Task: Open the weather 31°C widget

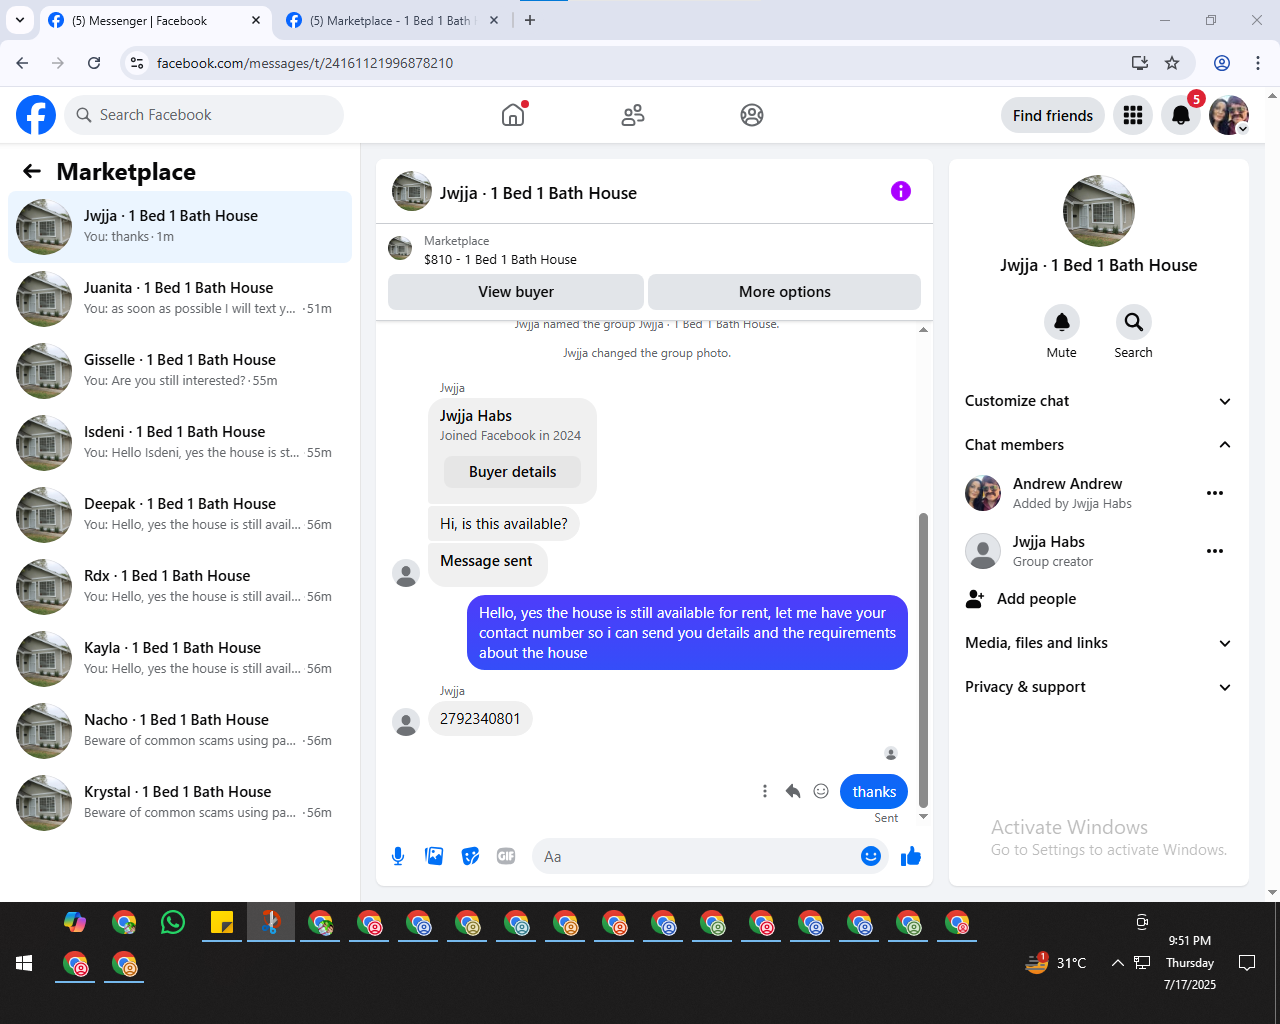Action: [1056, 963]
